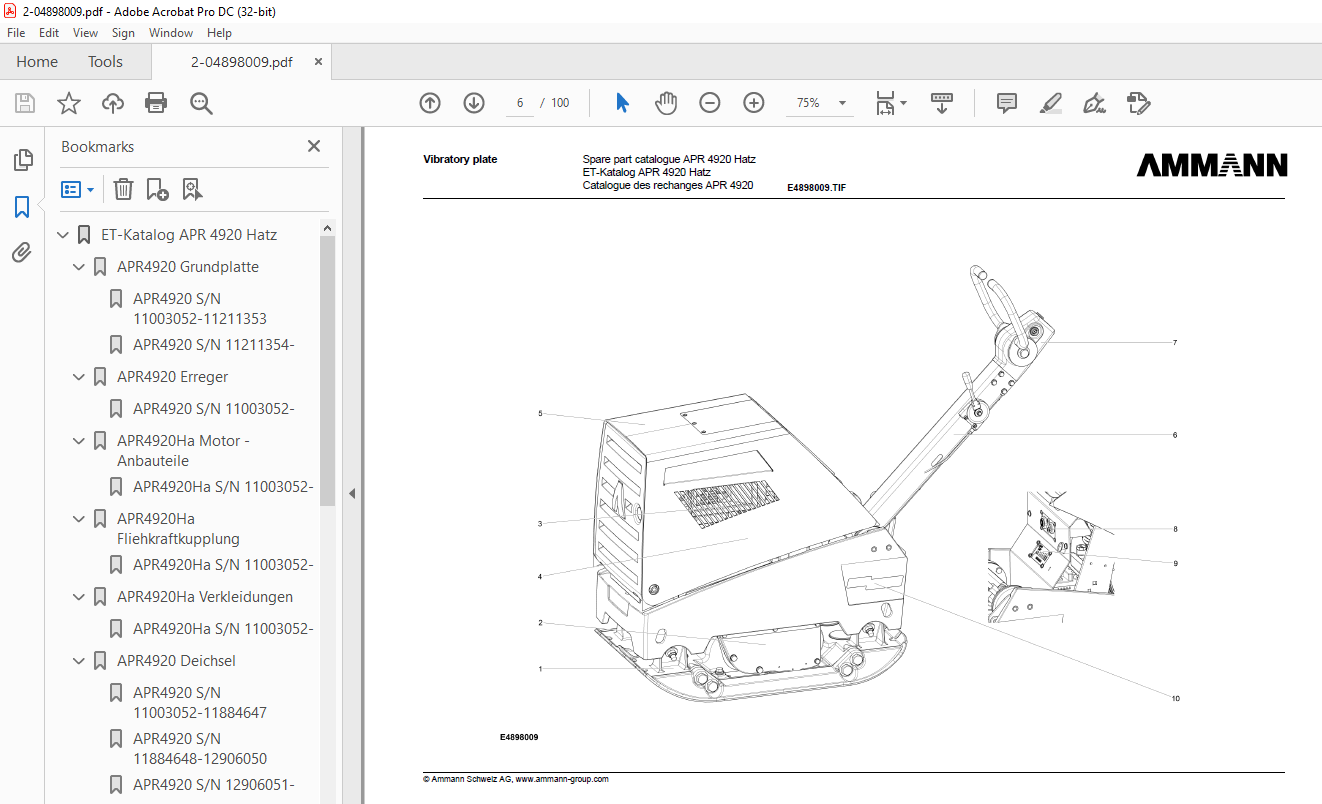Zoom out with the minus icon
1322x804 pixels.
pyautogui.click(x=709, y=103)
